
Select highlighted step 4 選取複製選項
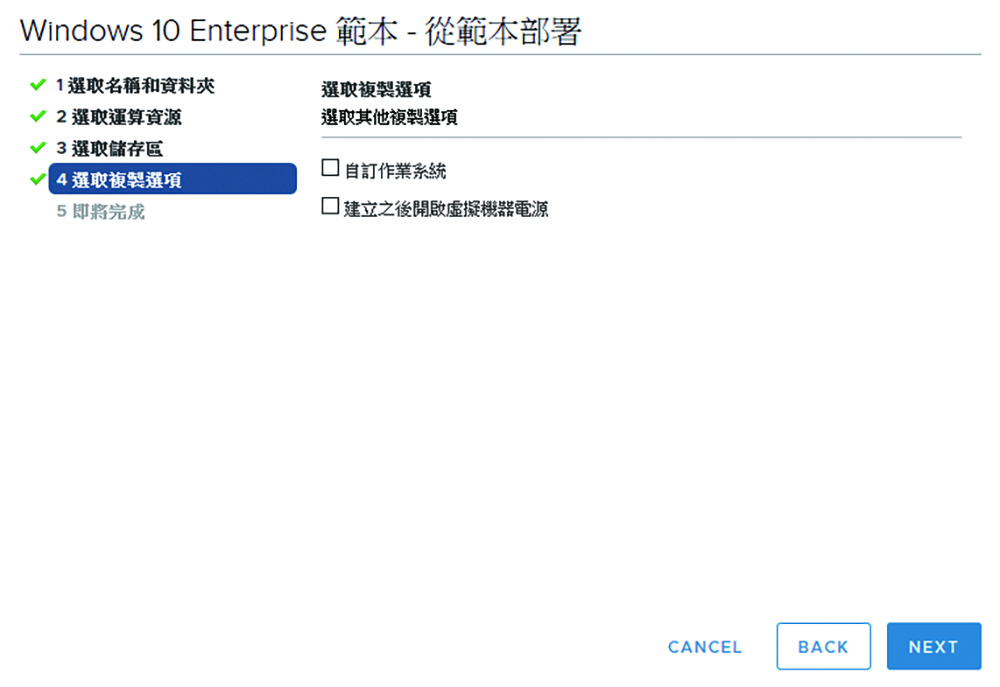(x=172, y=179)
